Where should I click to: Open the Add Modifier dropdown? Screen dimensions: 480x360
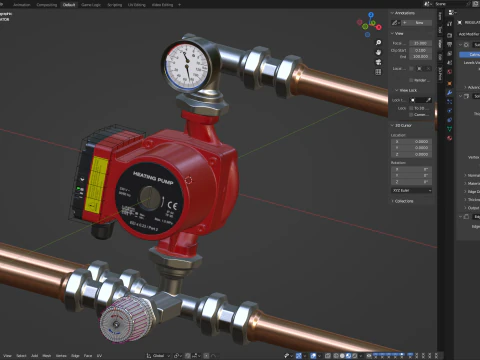click(x=469, y=34)
